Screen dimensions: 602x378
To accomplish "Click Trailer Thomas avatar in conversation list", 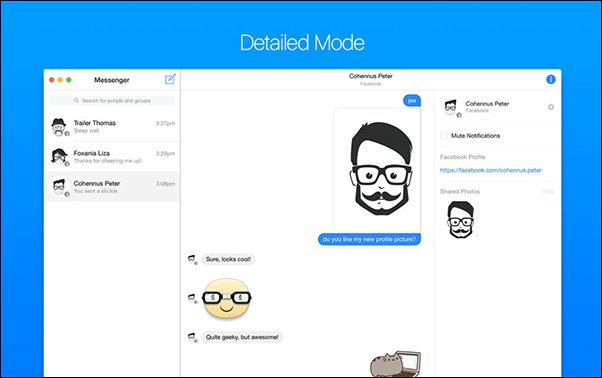I will [59, 127].
